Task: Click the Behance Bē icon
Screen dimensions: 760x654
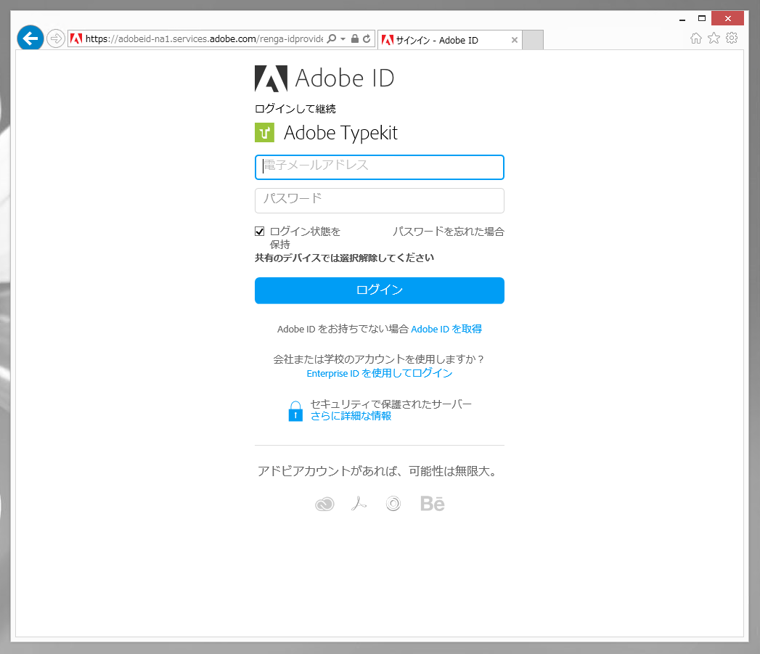Action: tap(432, 504)
